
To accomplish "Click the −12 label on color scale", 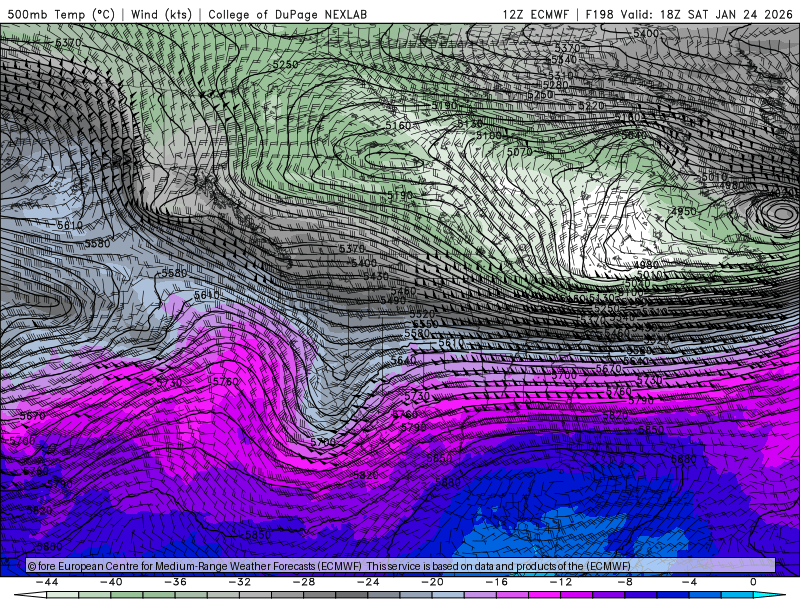I will 561,582.
